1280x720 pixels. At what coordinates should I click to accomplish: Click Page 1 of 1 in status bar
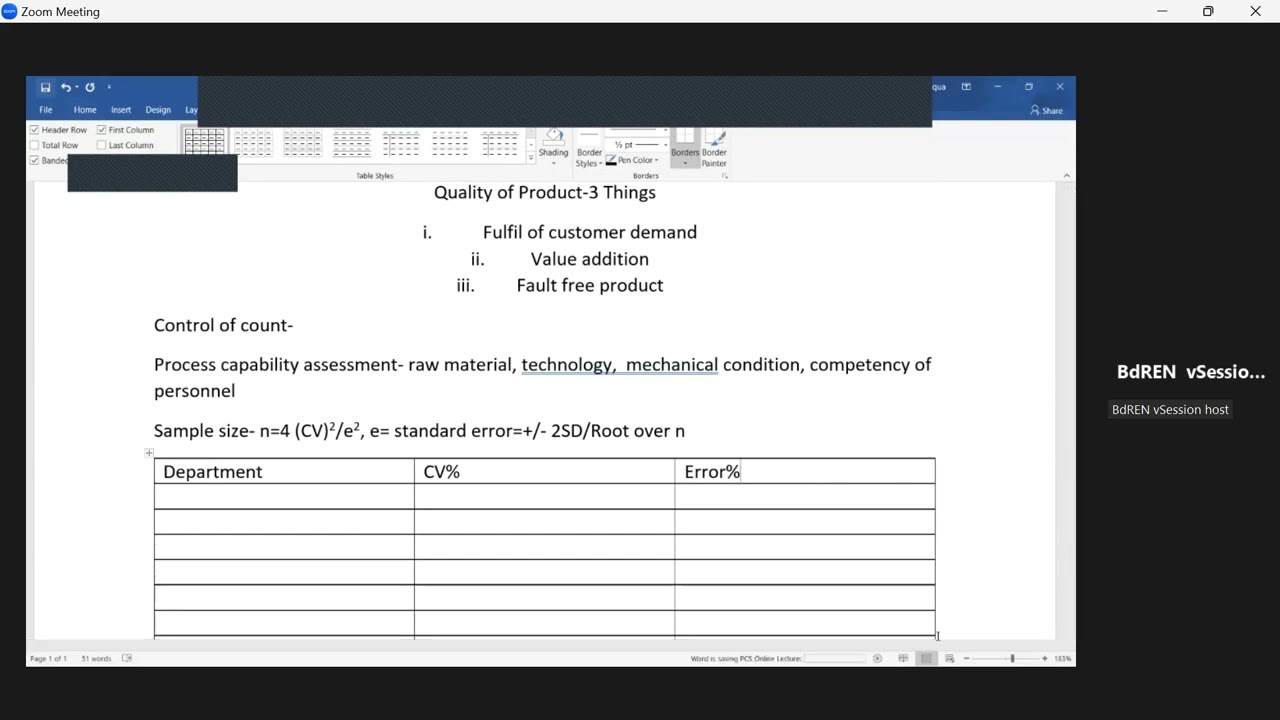click(48, 658)
